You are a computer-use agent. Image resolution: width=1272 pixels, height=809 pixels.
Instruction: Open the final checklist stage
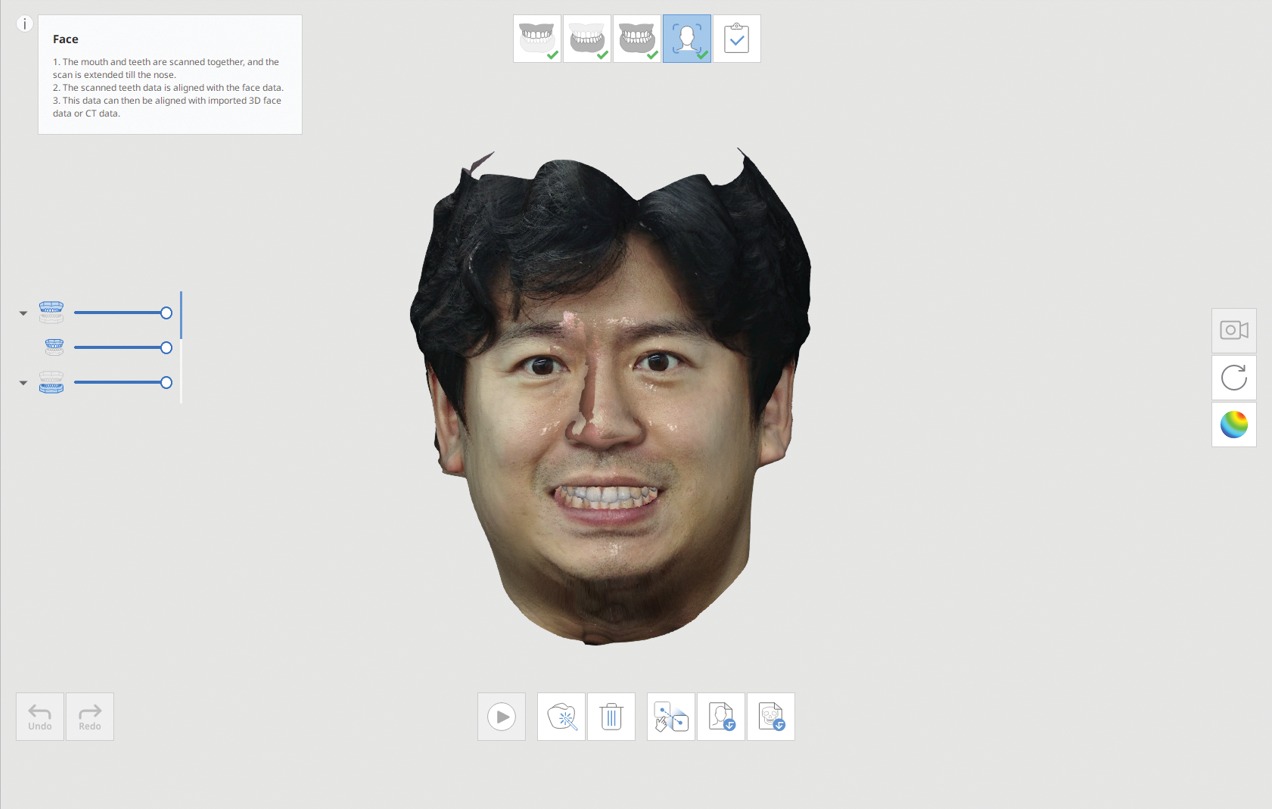click(736, 38)
